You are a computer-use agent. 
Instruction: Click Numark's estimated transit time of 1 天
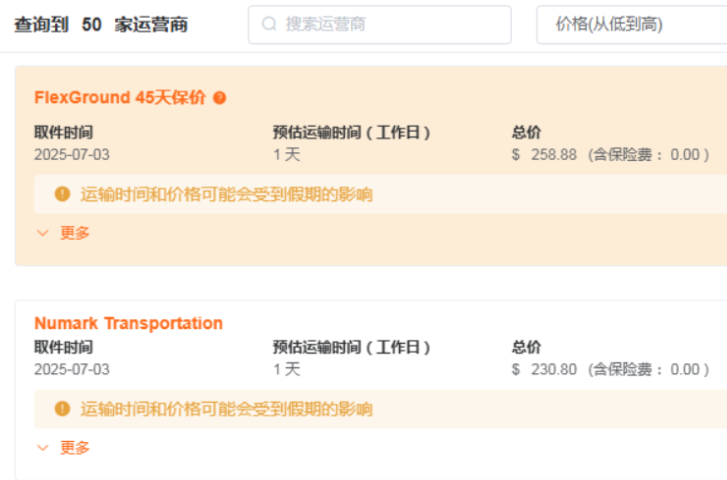tap(286, 370)
